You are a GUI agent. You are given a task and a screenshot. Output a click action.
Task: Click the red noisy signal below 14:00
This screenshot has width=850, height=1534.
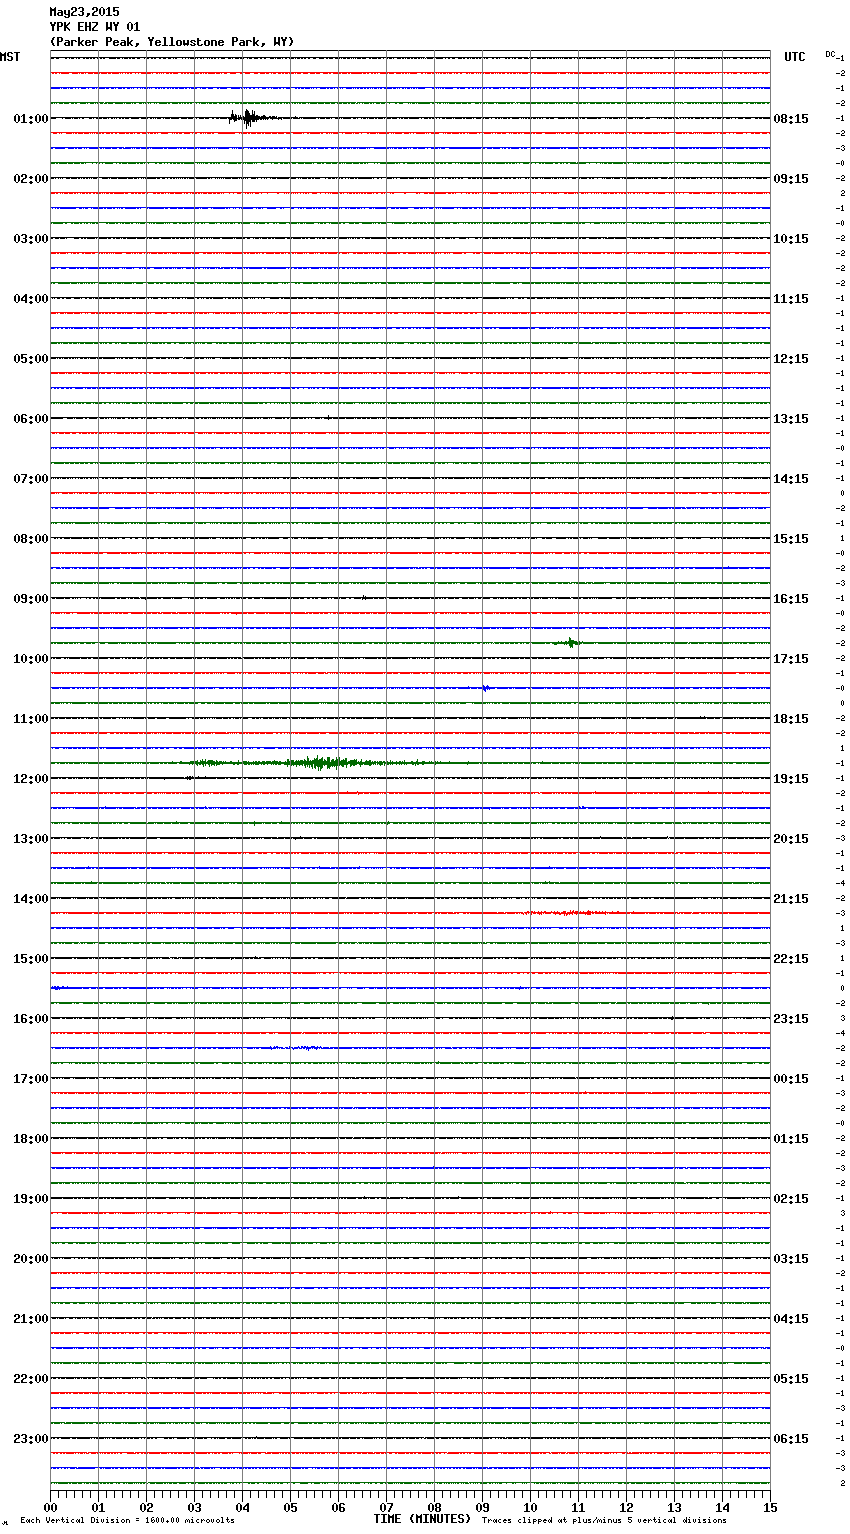coord(572,913)
